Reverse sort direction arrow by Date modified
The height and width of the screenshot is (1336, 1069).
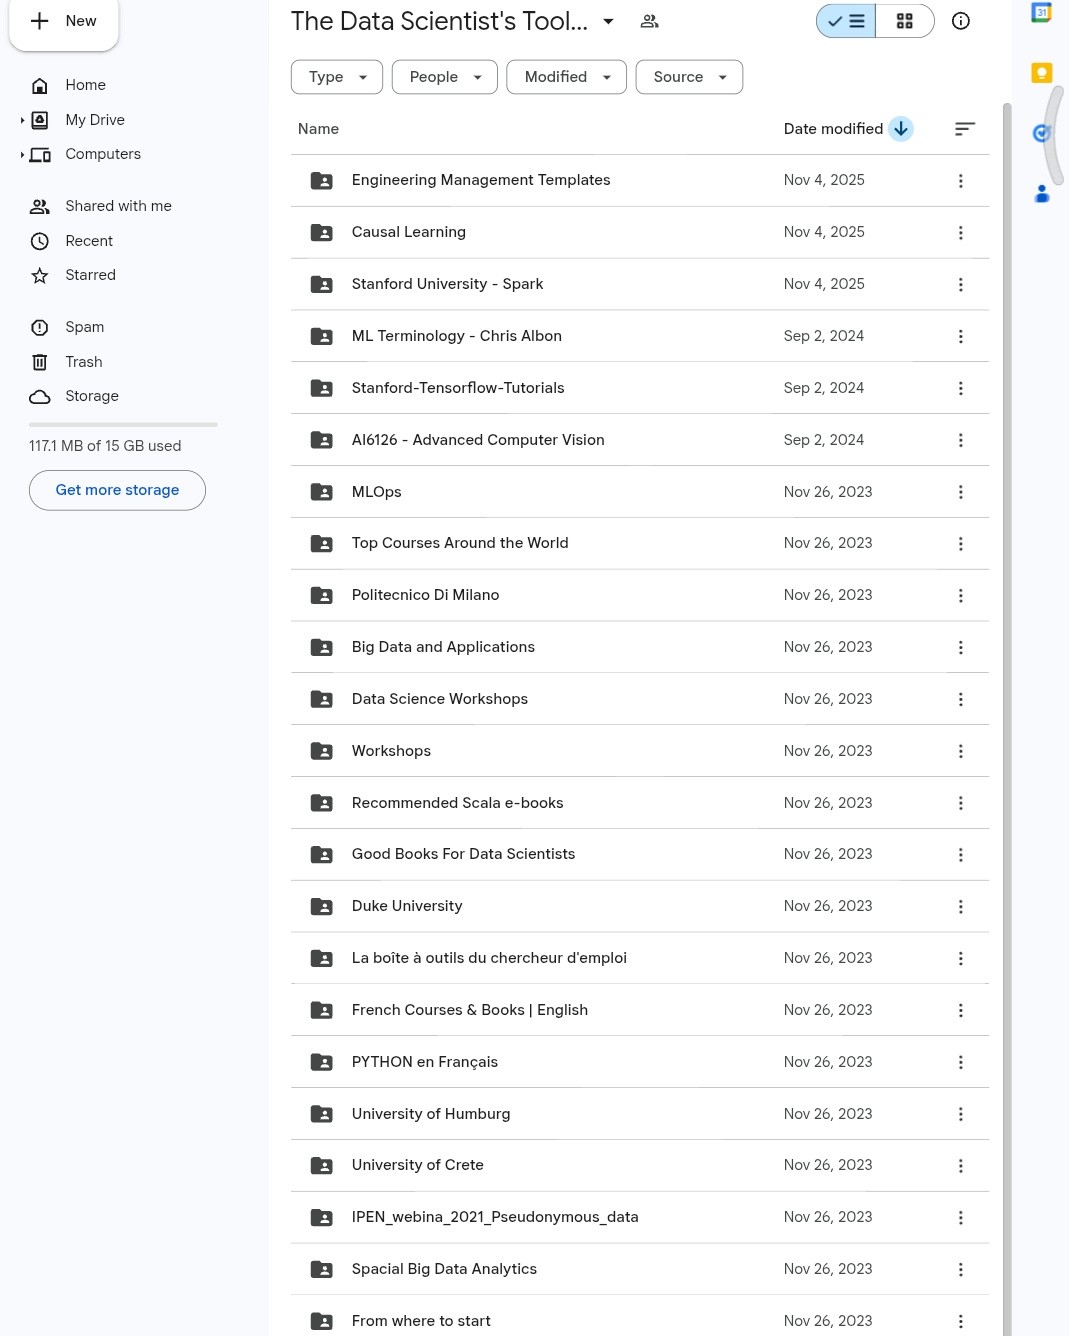click(901, 129)
